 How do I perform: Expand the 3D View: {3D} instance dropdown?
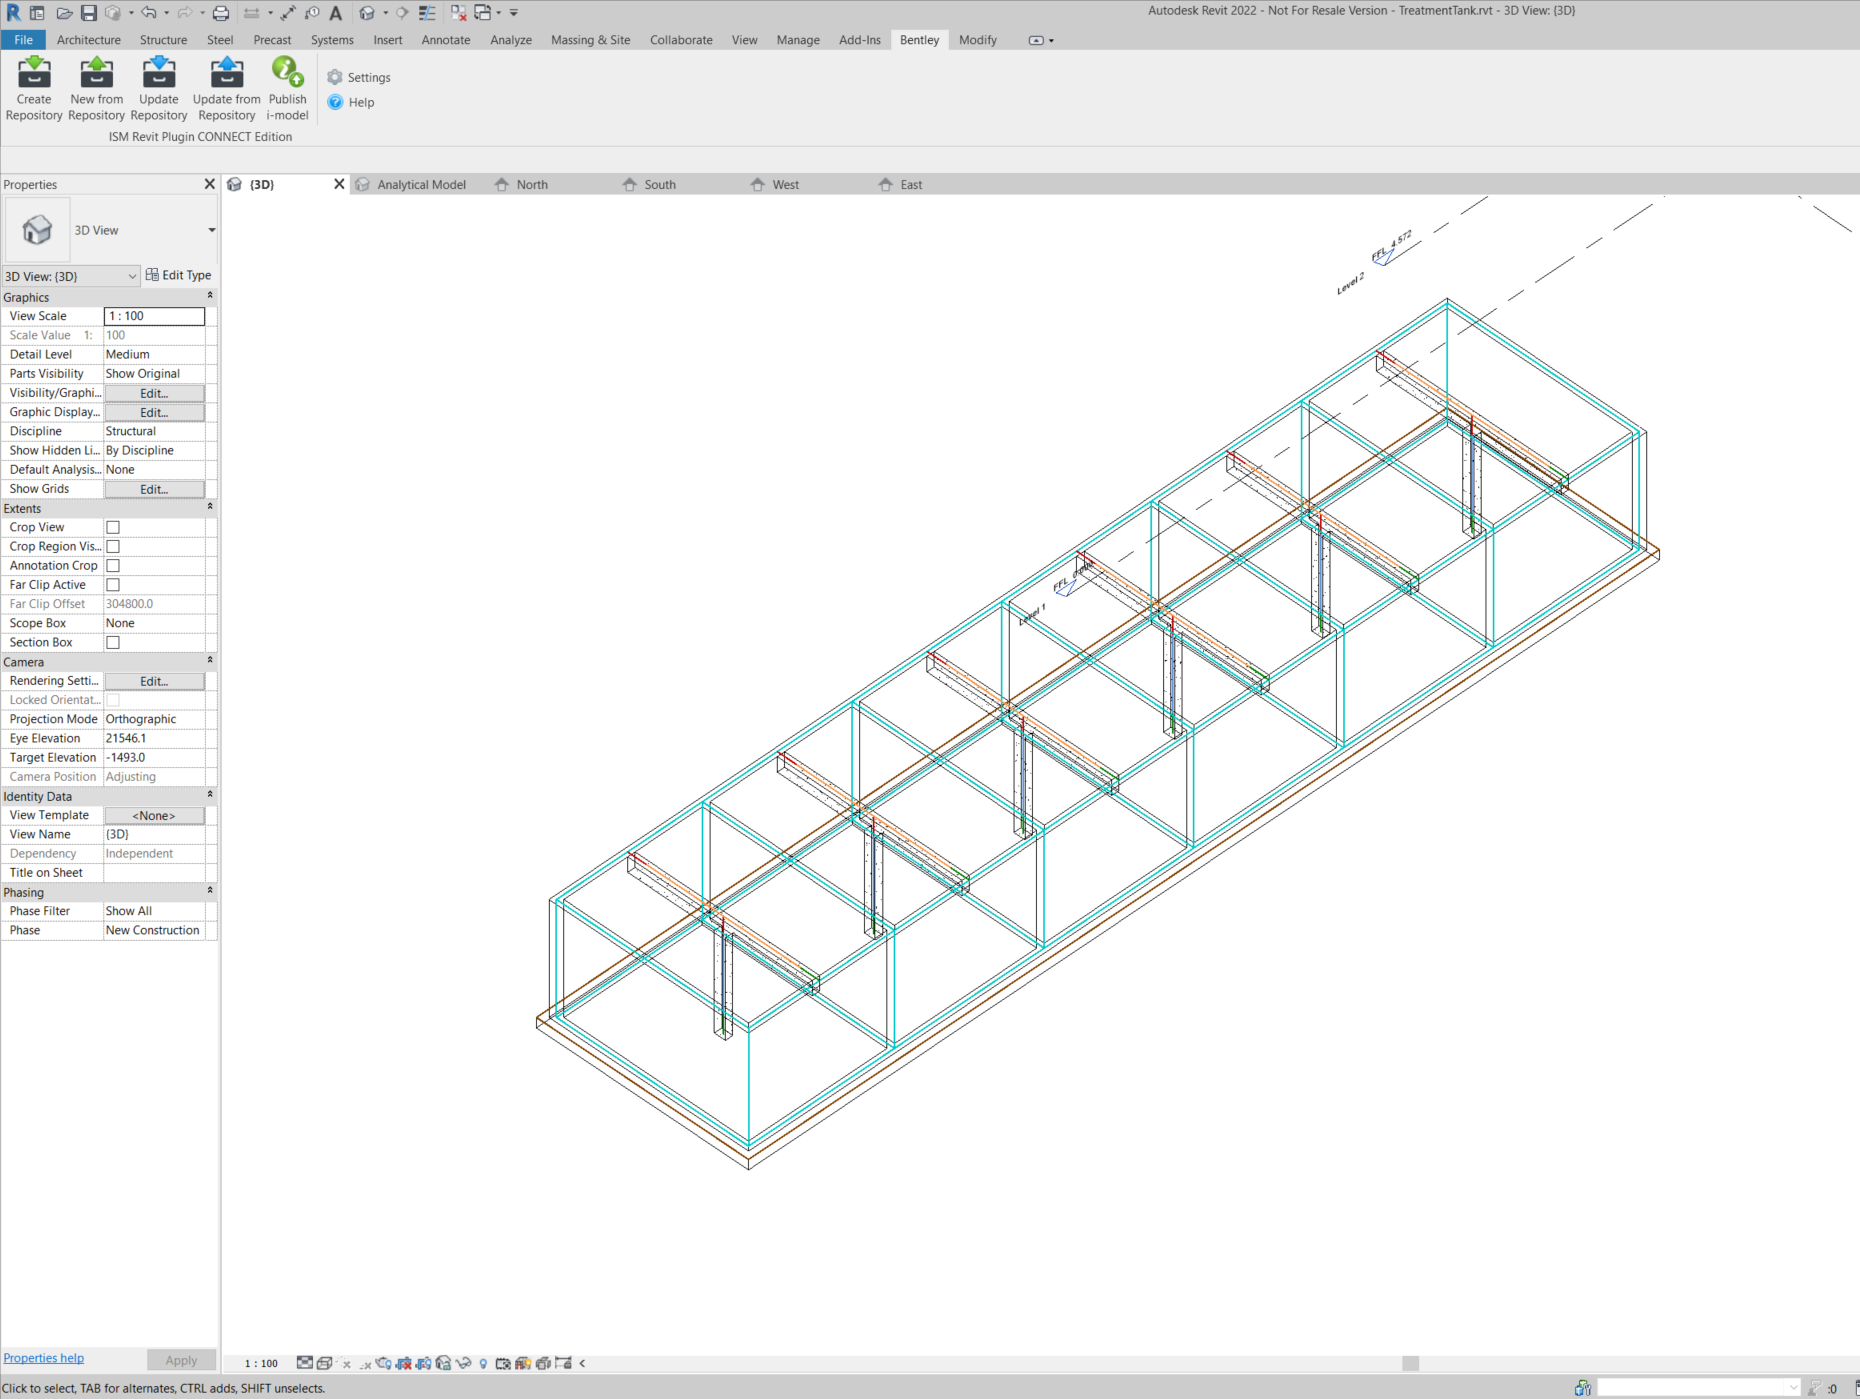coord(132,276)
